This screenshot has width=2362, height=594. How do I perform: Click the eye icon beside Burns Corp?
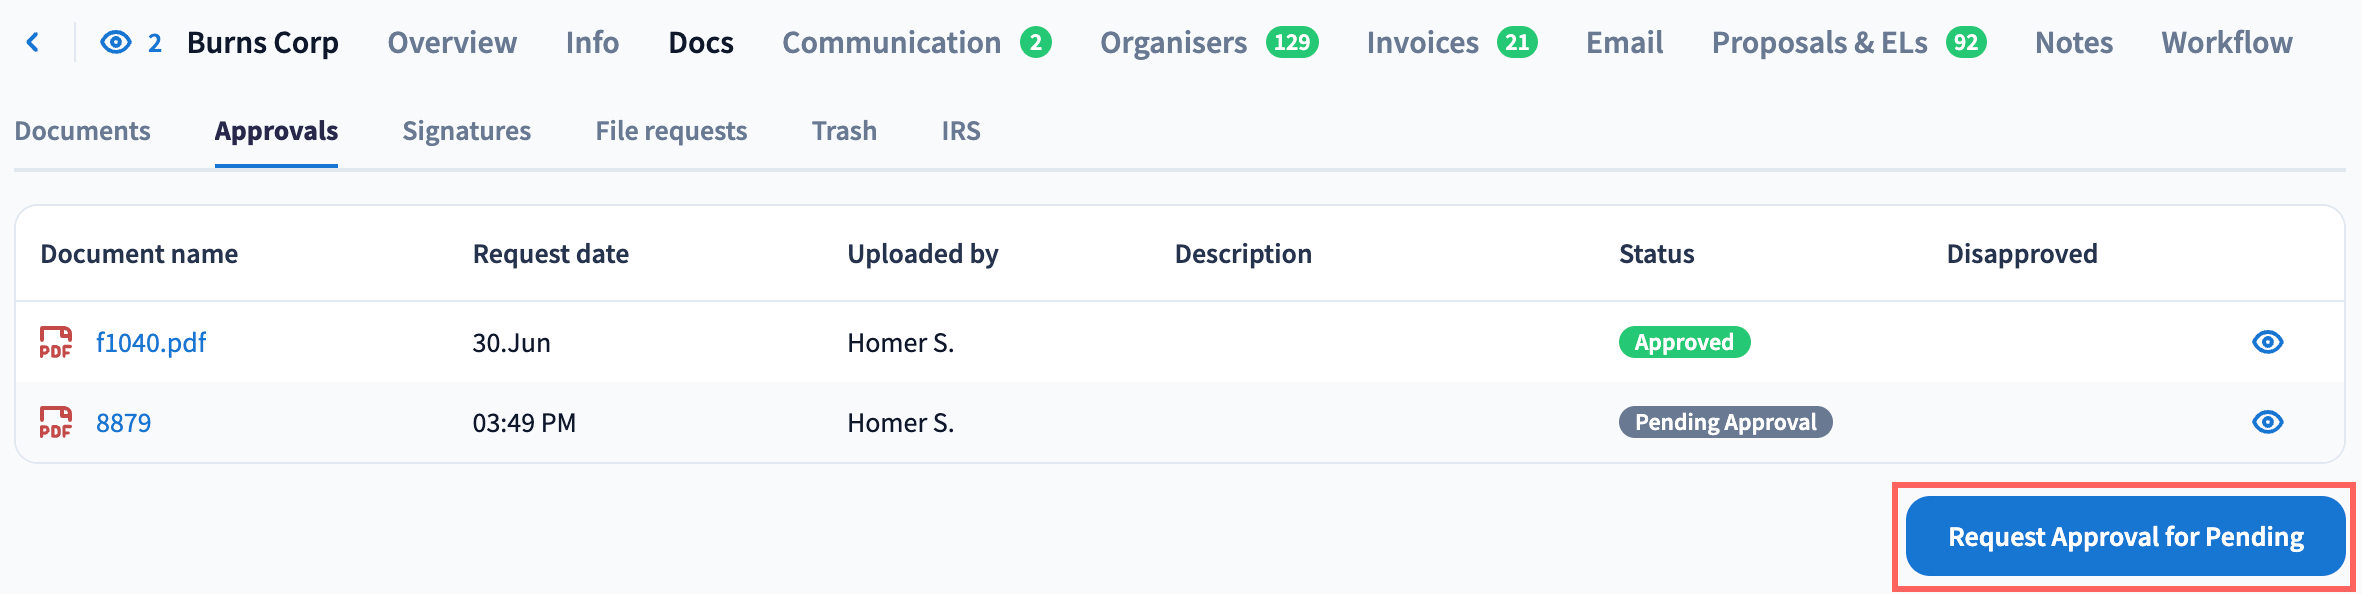tap(116, 42)
